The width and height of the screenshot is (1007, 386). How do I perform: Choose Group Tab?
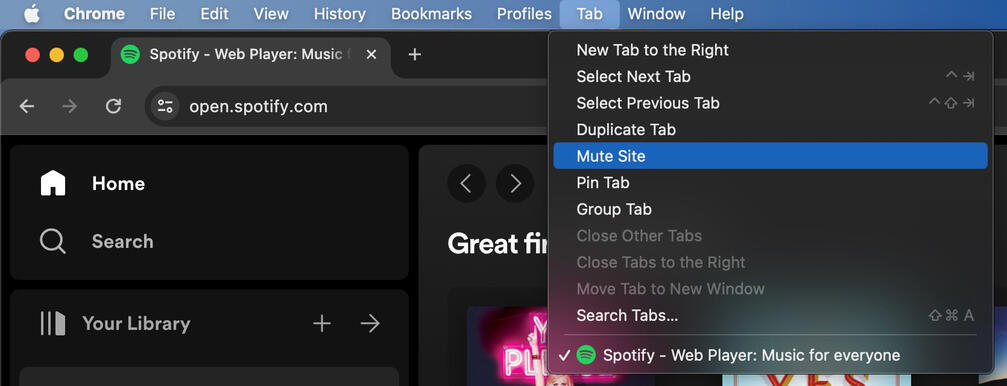[x=770, y=209]
